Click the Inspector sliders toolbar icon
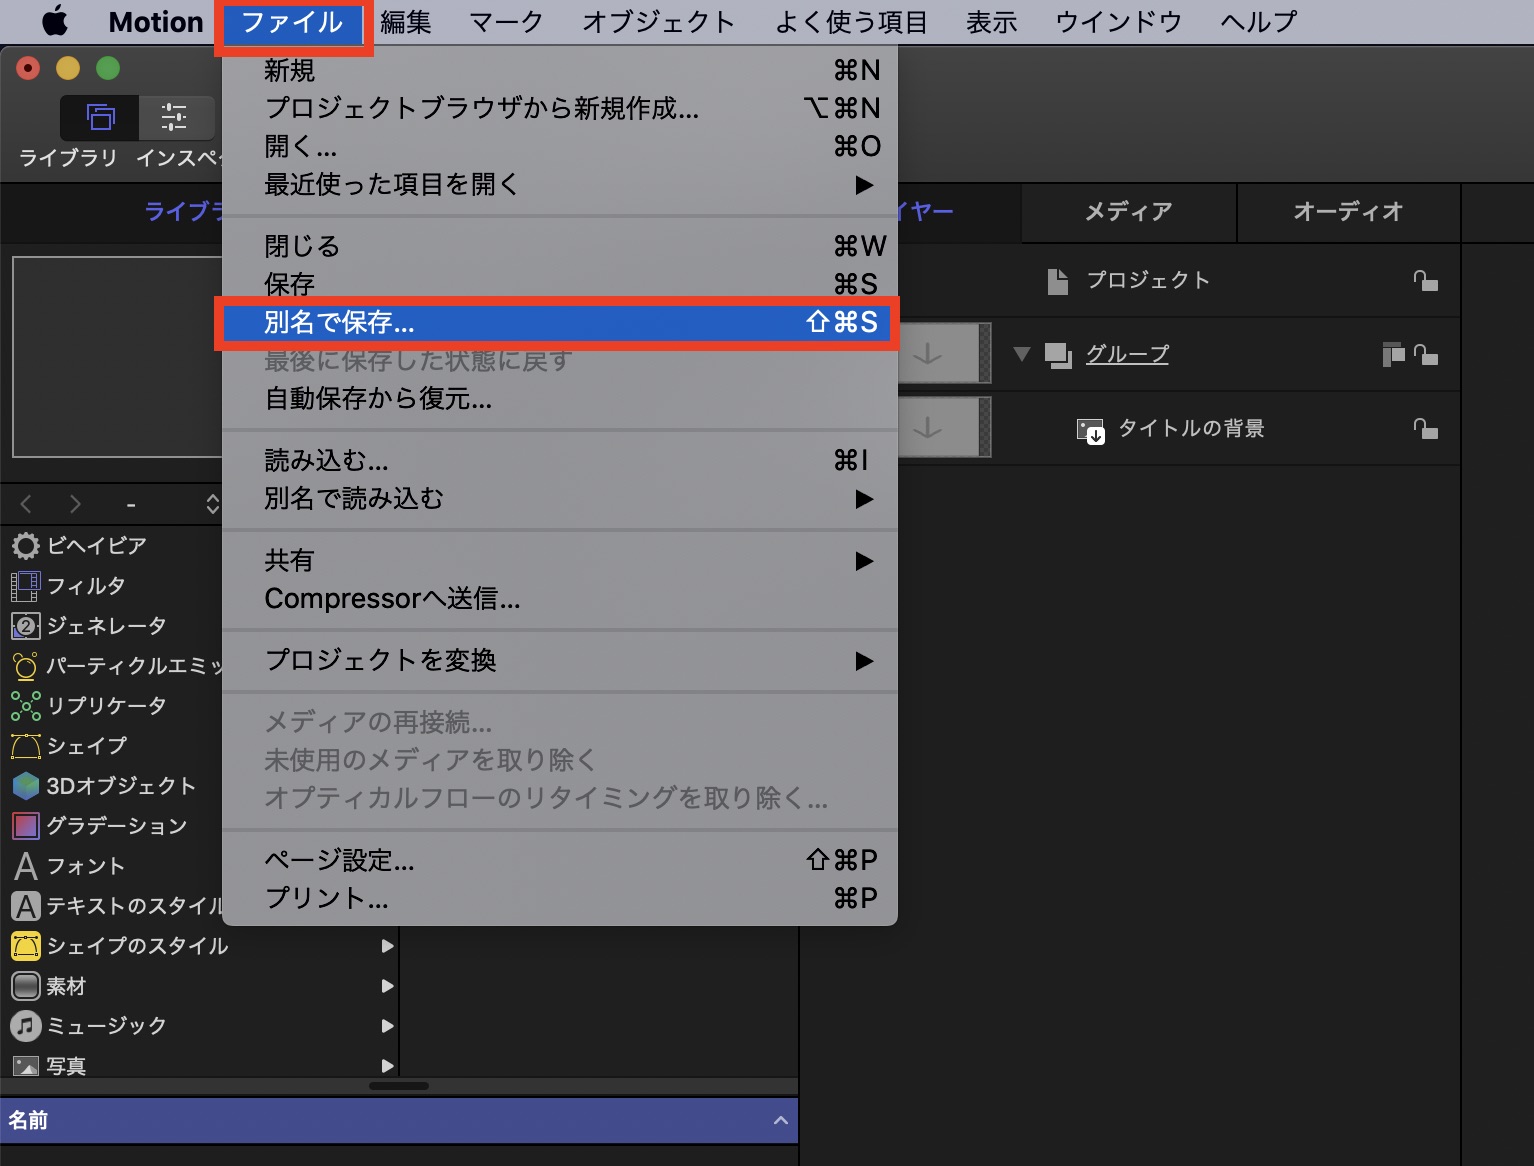 [174, 118]
